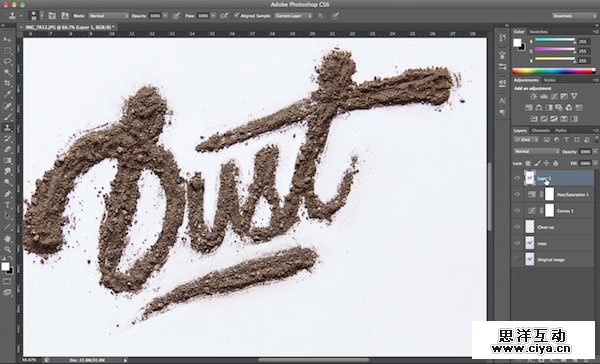The height and width of the screenshot is (364, 600).
Task: Select the Adjustments panel tab
Action: (x=526, y=80)
